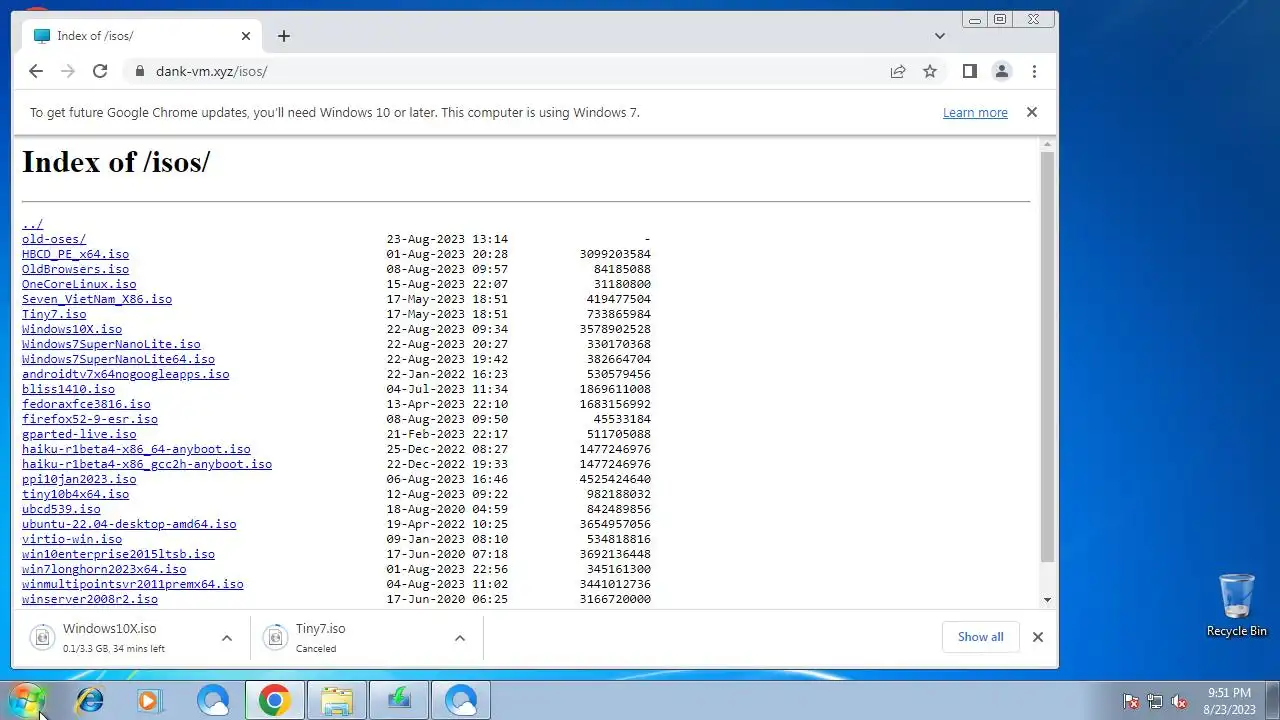Open the Chrome profile avatar
The image size is (1280, 720).
point(1001,71)
